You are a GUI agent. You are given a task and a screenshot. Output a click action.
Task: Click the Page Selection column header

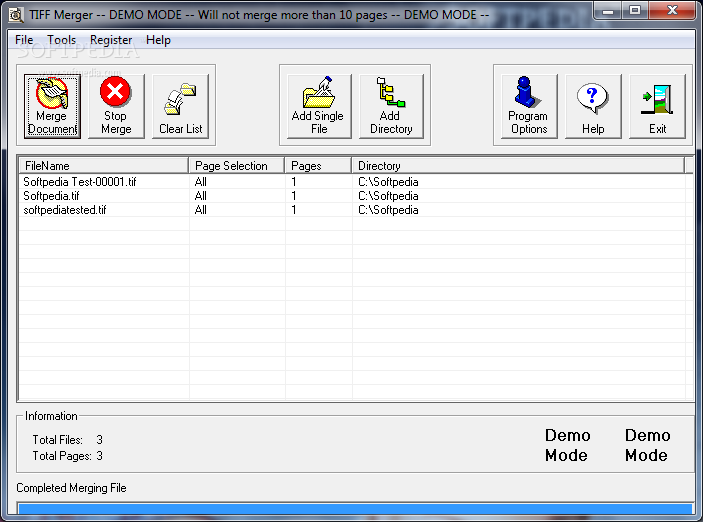pos(237,165)
